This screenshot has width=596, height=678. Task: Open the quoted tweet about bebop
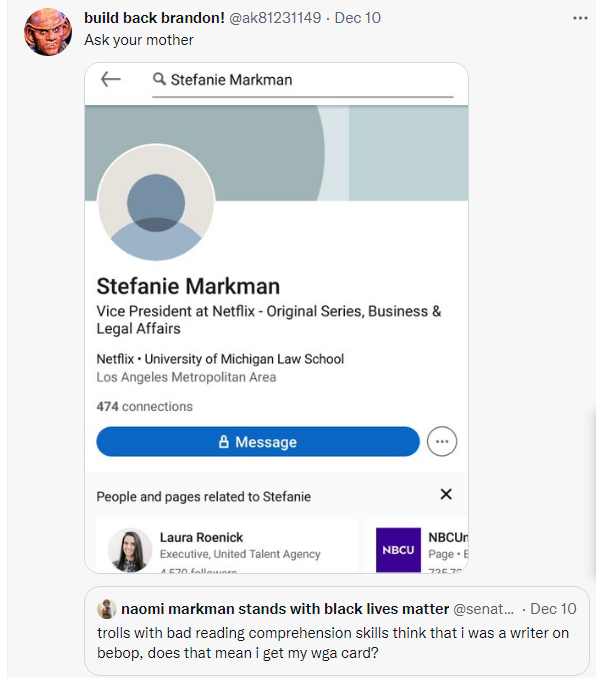tap(336, 630)
